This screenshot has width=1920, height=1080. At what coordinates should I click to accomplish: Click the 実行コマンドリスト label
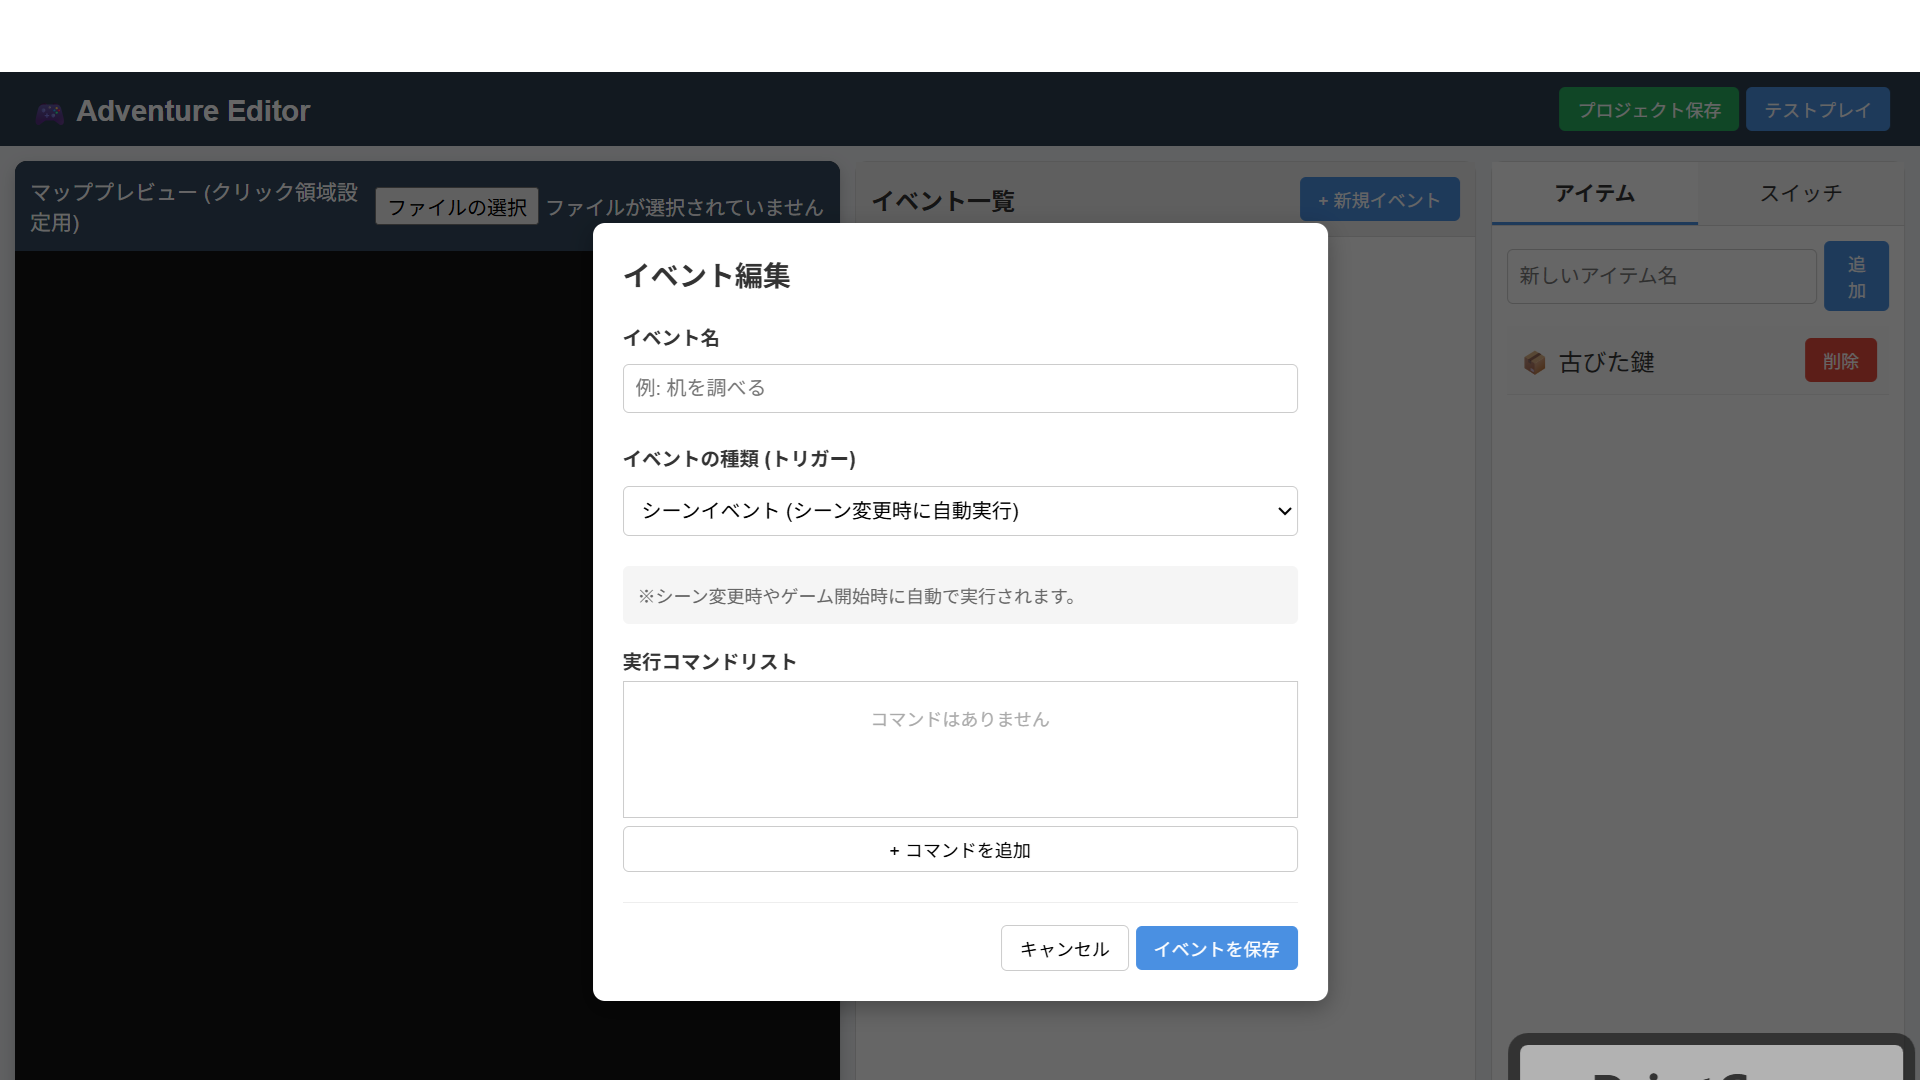709,662
